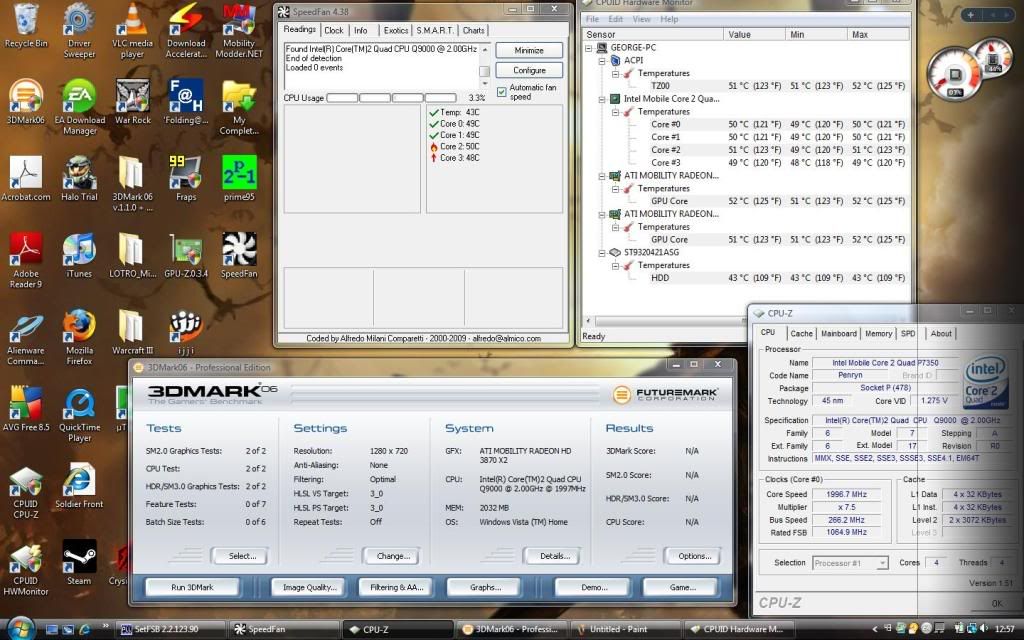Image resolution: width=1024 pixels, height=640 pixels.
Task: Collapse Temperatures node above the HDD row
Action: pos(615,265)
